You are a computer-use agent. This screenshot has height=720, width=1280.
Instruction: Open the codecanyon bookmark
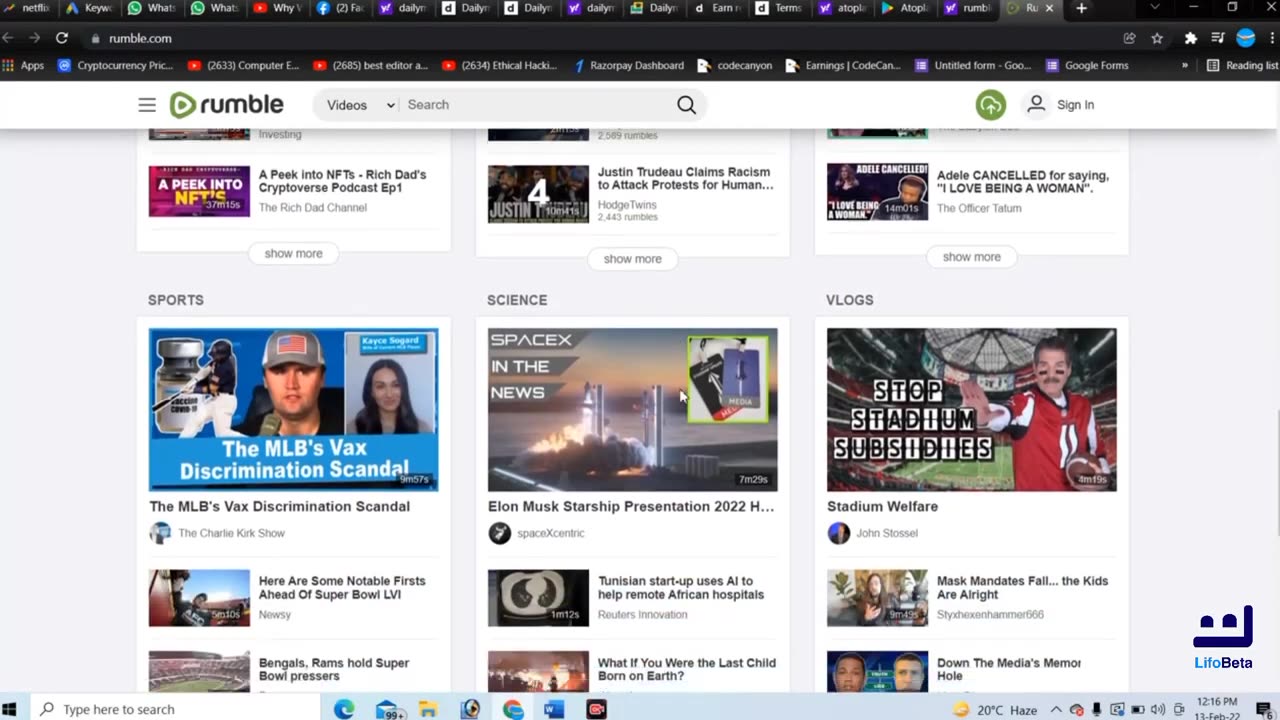[x=735, y=66]
